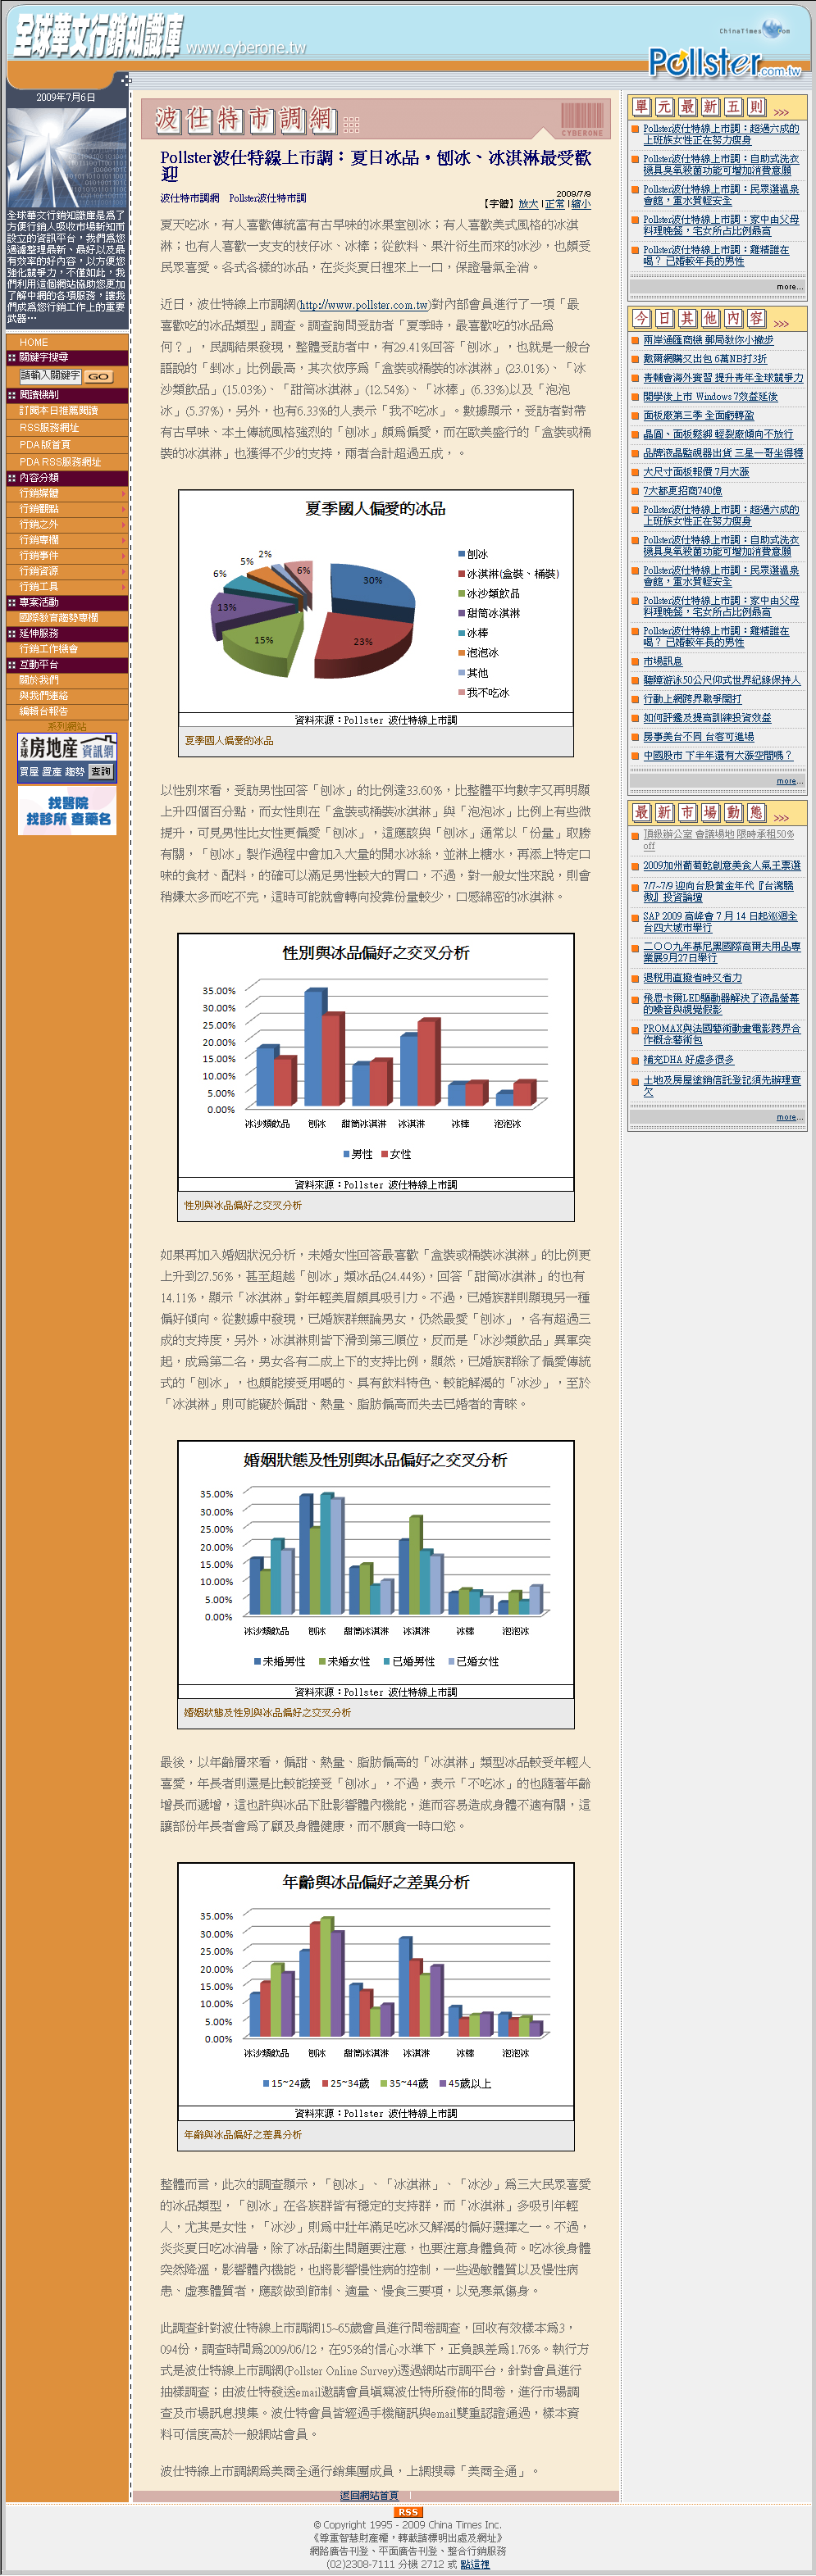Open the 找醫院 找診所 查藥名 banner
The height and width of the screenshot is (2576, 816).
tap(67, 810)
